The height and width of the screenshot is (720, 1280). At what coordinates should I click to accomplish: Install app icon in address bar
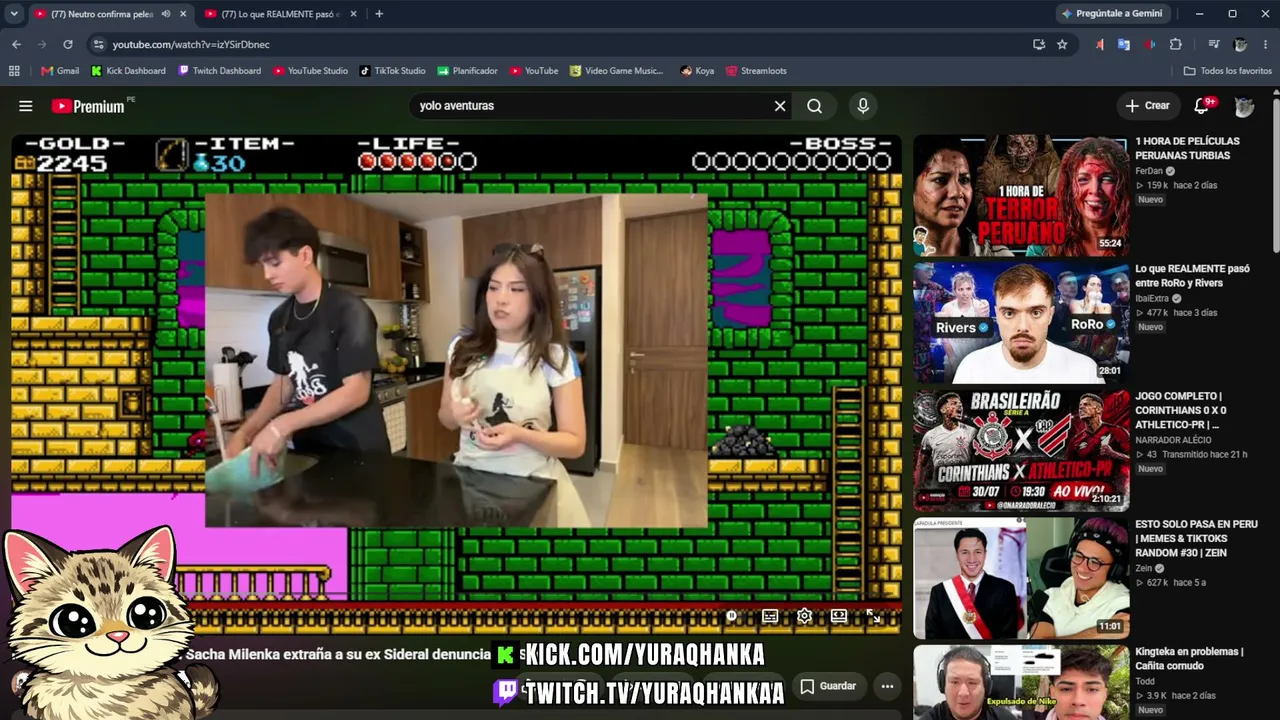[1039, 44]
